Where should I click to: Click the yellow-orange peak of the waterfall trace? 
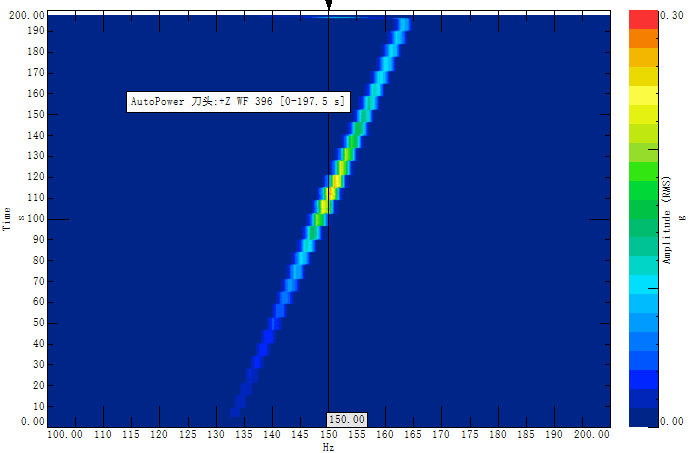click(331, 193)
